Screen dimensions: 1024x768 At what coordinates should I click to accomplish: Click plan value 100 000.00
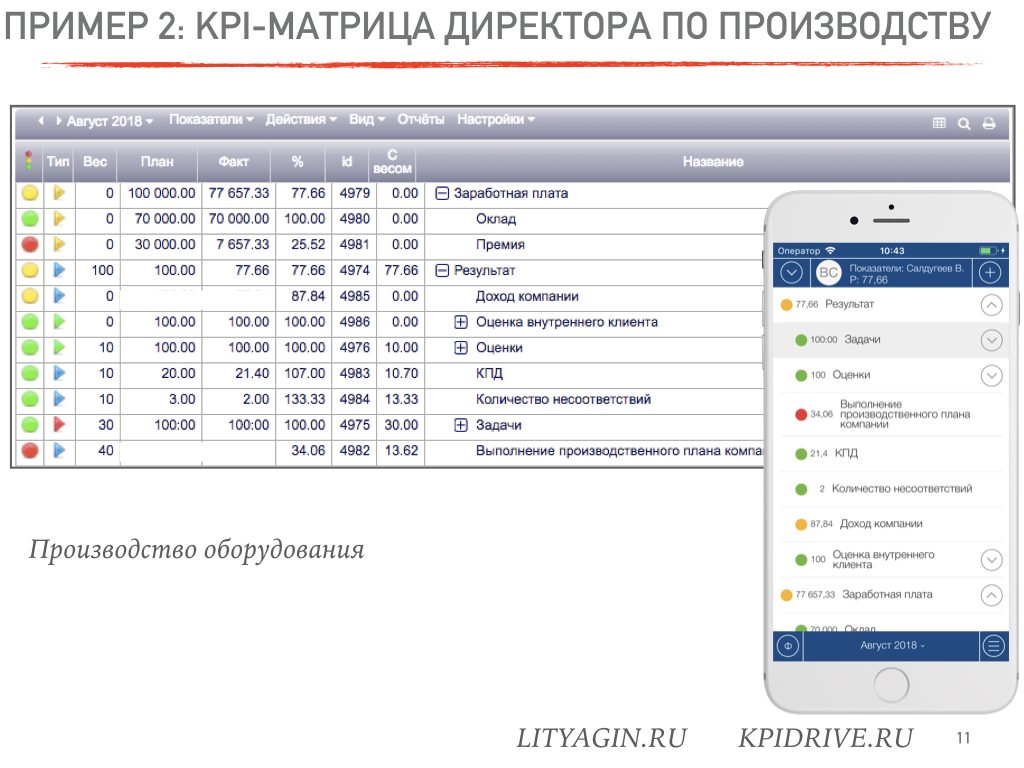161,193
